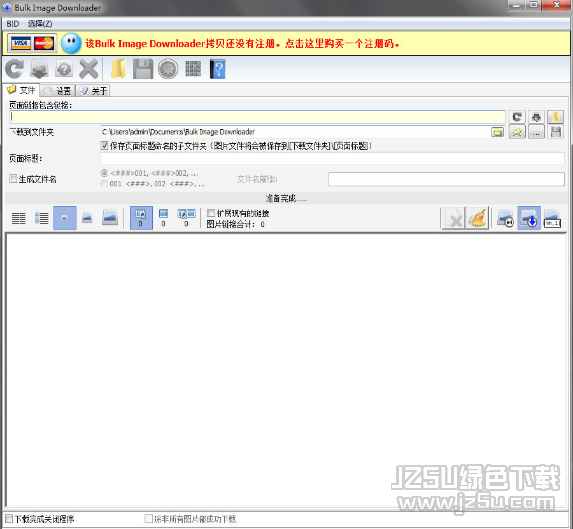Click the remove selected image X icon
The width and height of the screenshot is (573, 529).
(x=453, y=218)
